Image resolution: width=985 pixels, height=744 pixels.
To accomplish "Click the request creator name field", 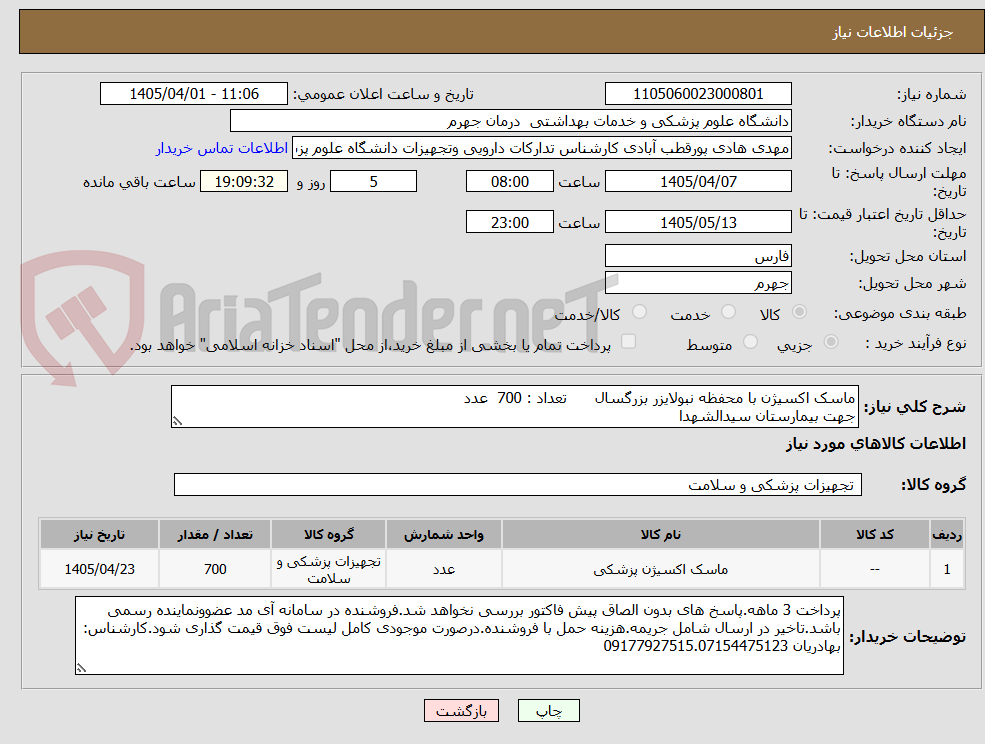I will pyautogui.click(x=541, y=148).
